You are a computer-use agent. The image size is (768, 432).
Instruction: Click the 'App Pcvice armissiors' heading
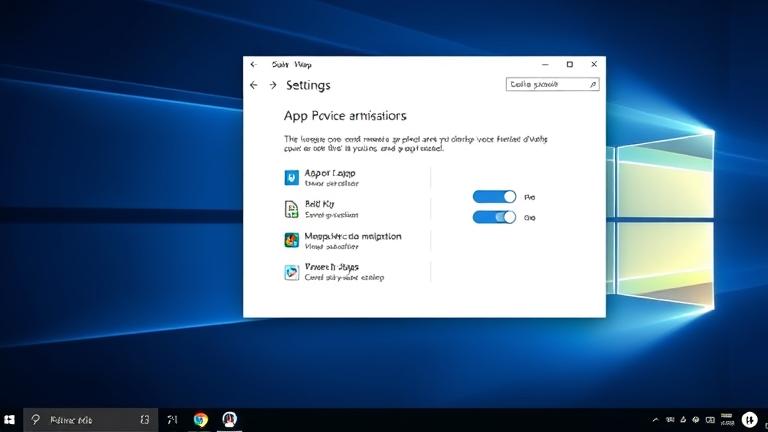coord(345,116)
